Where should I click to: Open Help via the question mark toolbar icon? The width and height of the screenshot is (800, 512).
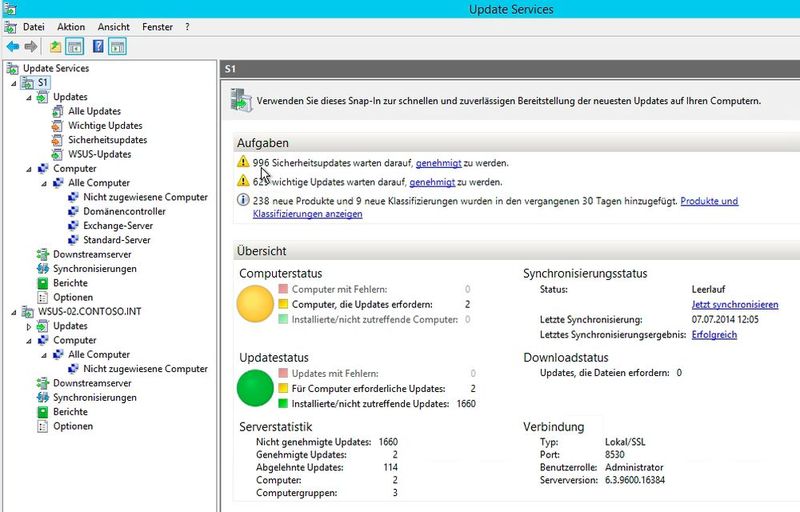coord(98,47)
